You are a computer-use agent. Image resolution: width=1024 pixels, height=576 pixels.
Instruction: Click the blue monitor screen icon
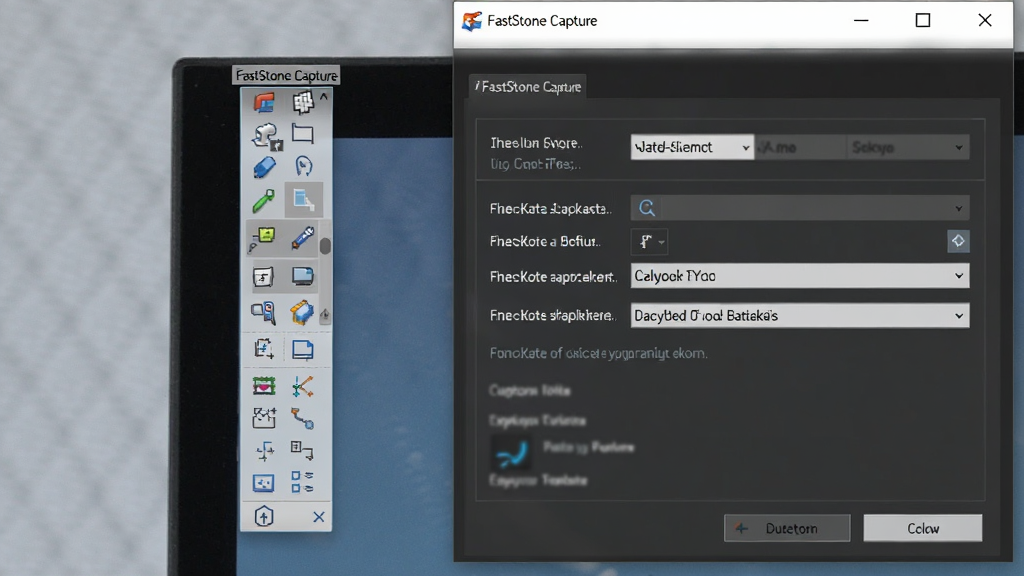(x=302, y=276)
